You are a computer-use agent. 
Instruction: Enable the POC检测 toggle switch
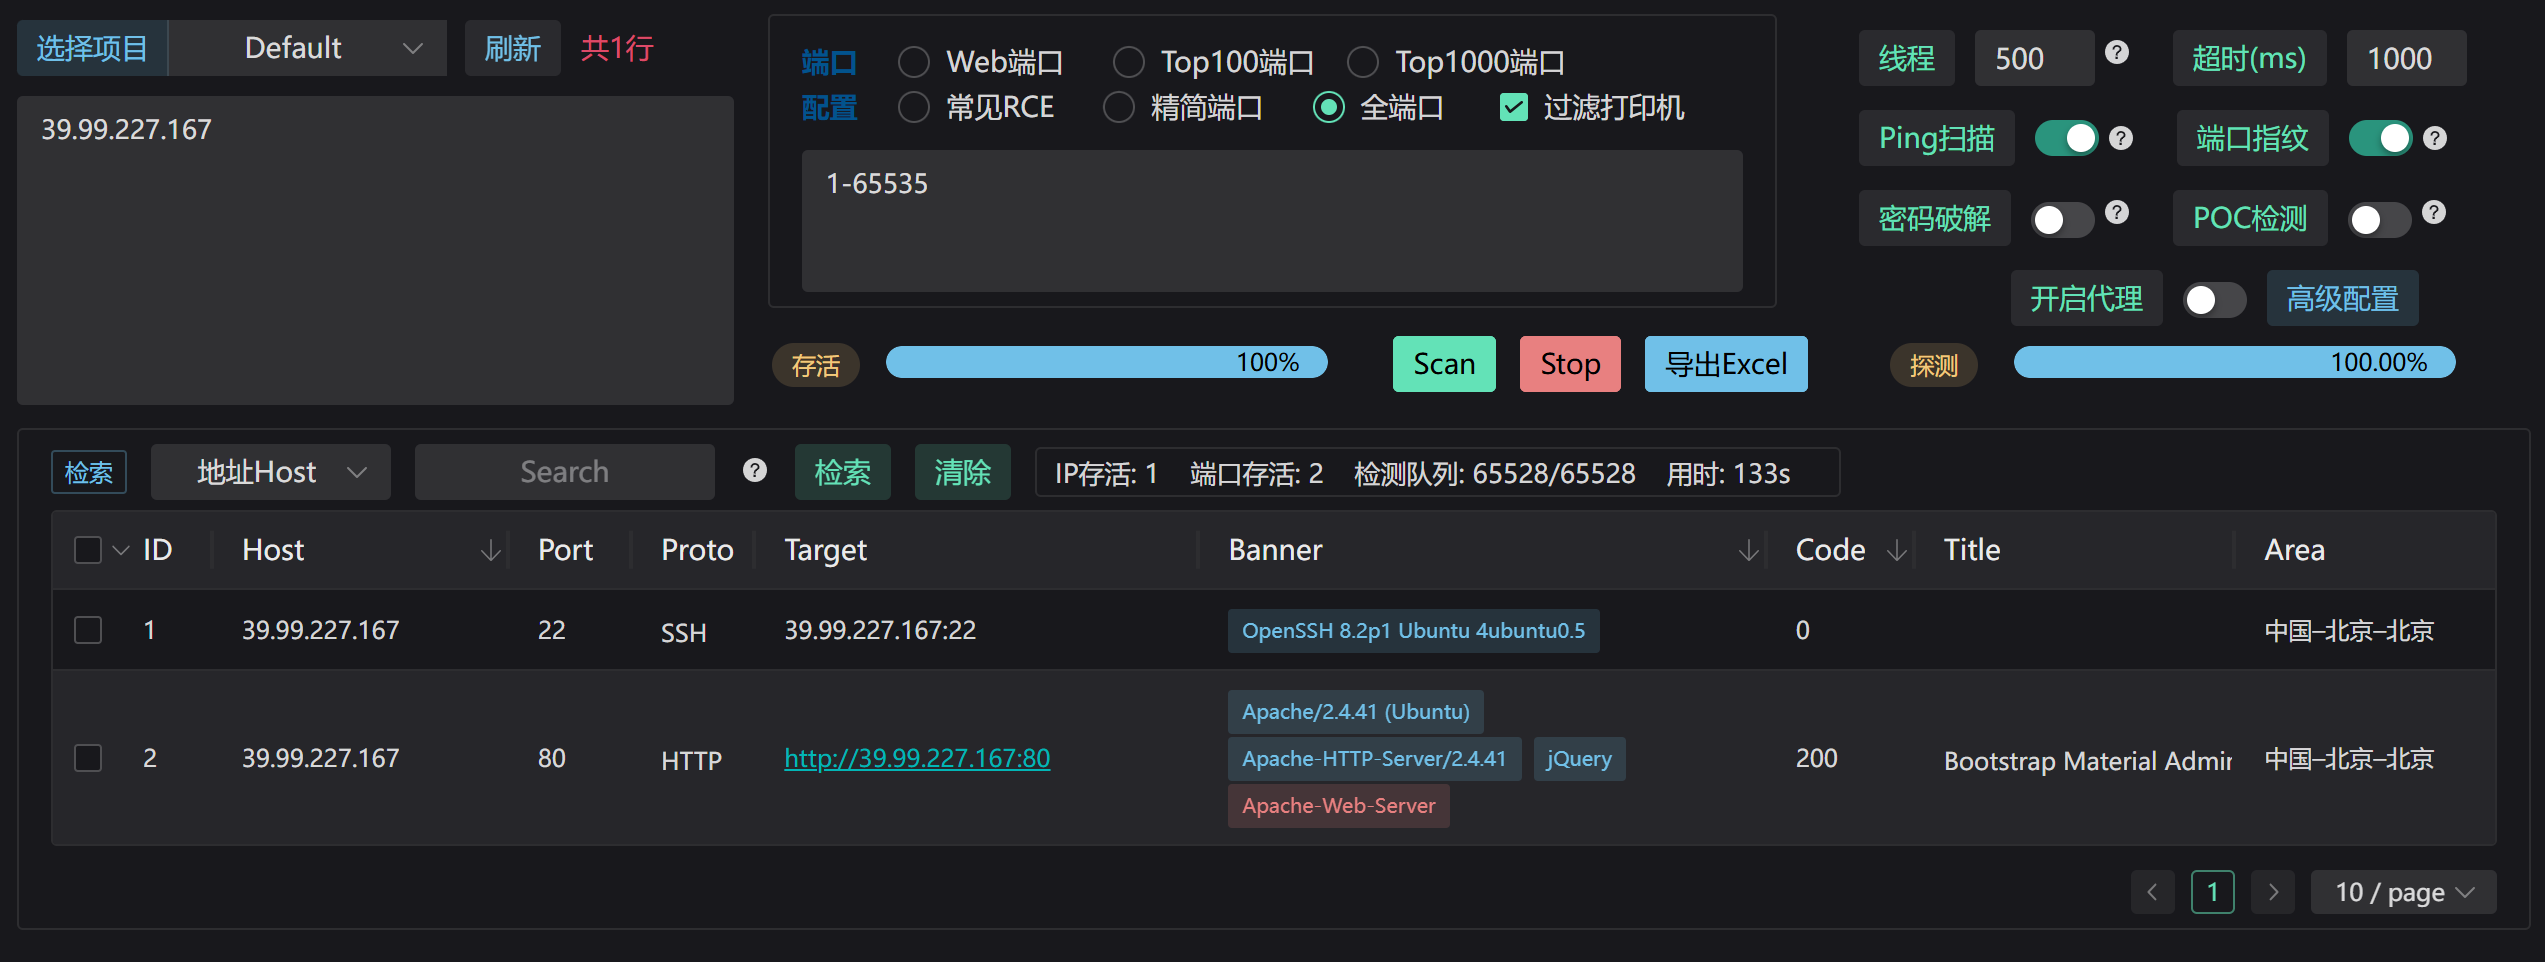pyautogui.click(x=2379, y=219)
